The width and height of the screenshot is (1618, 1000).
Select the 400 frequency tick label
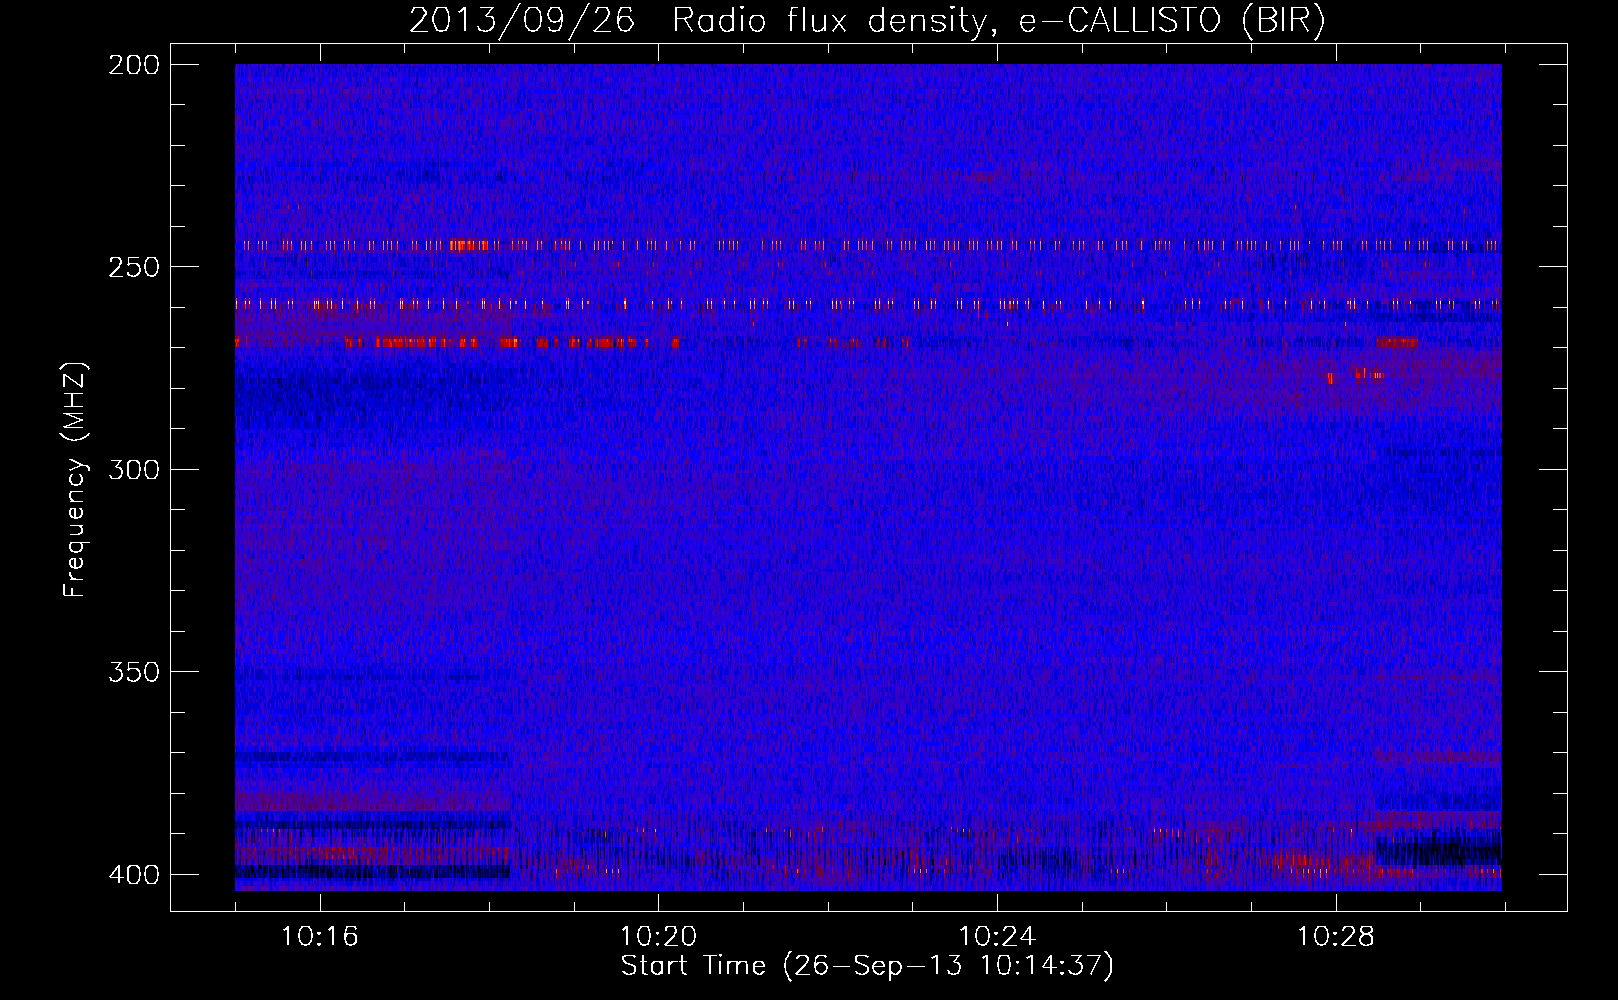point(133,874)
